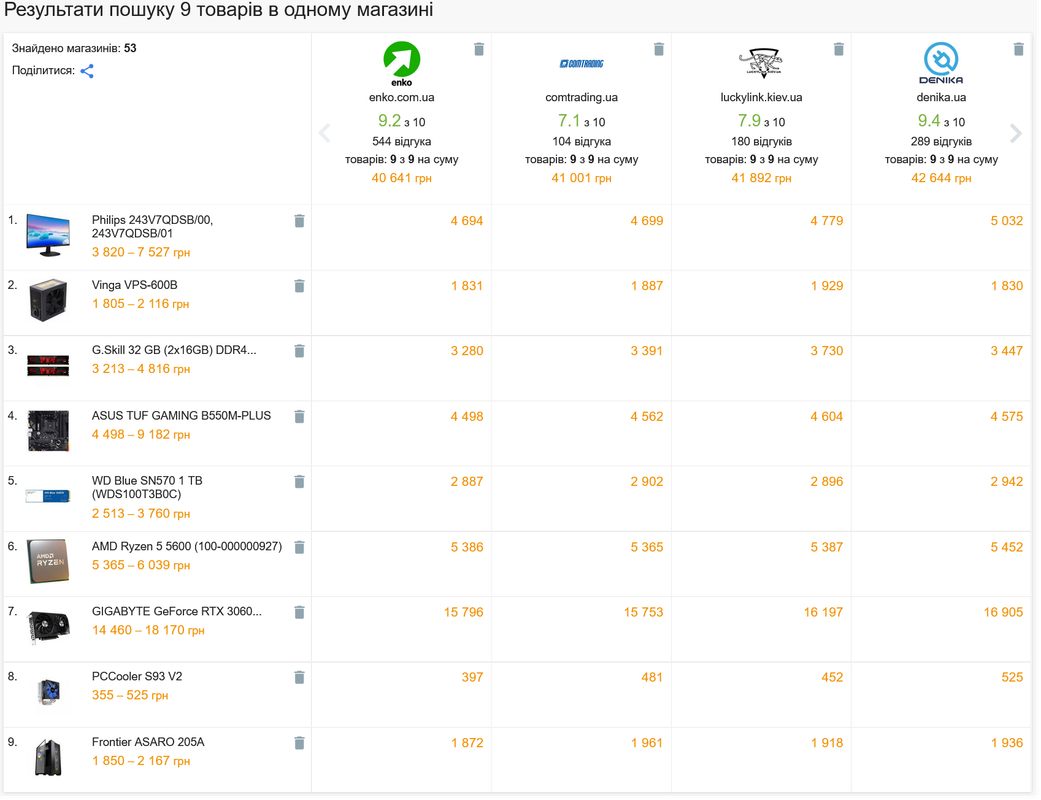
Task: Open AMD Ryzen 5 5600 product link
Action: pos(187,547)
